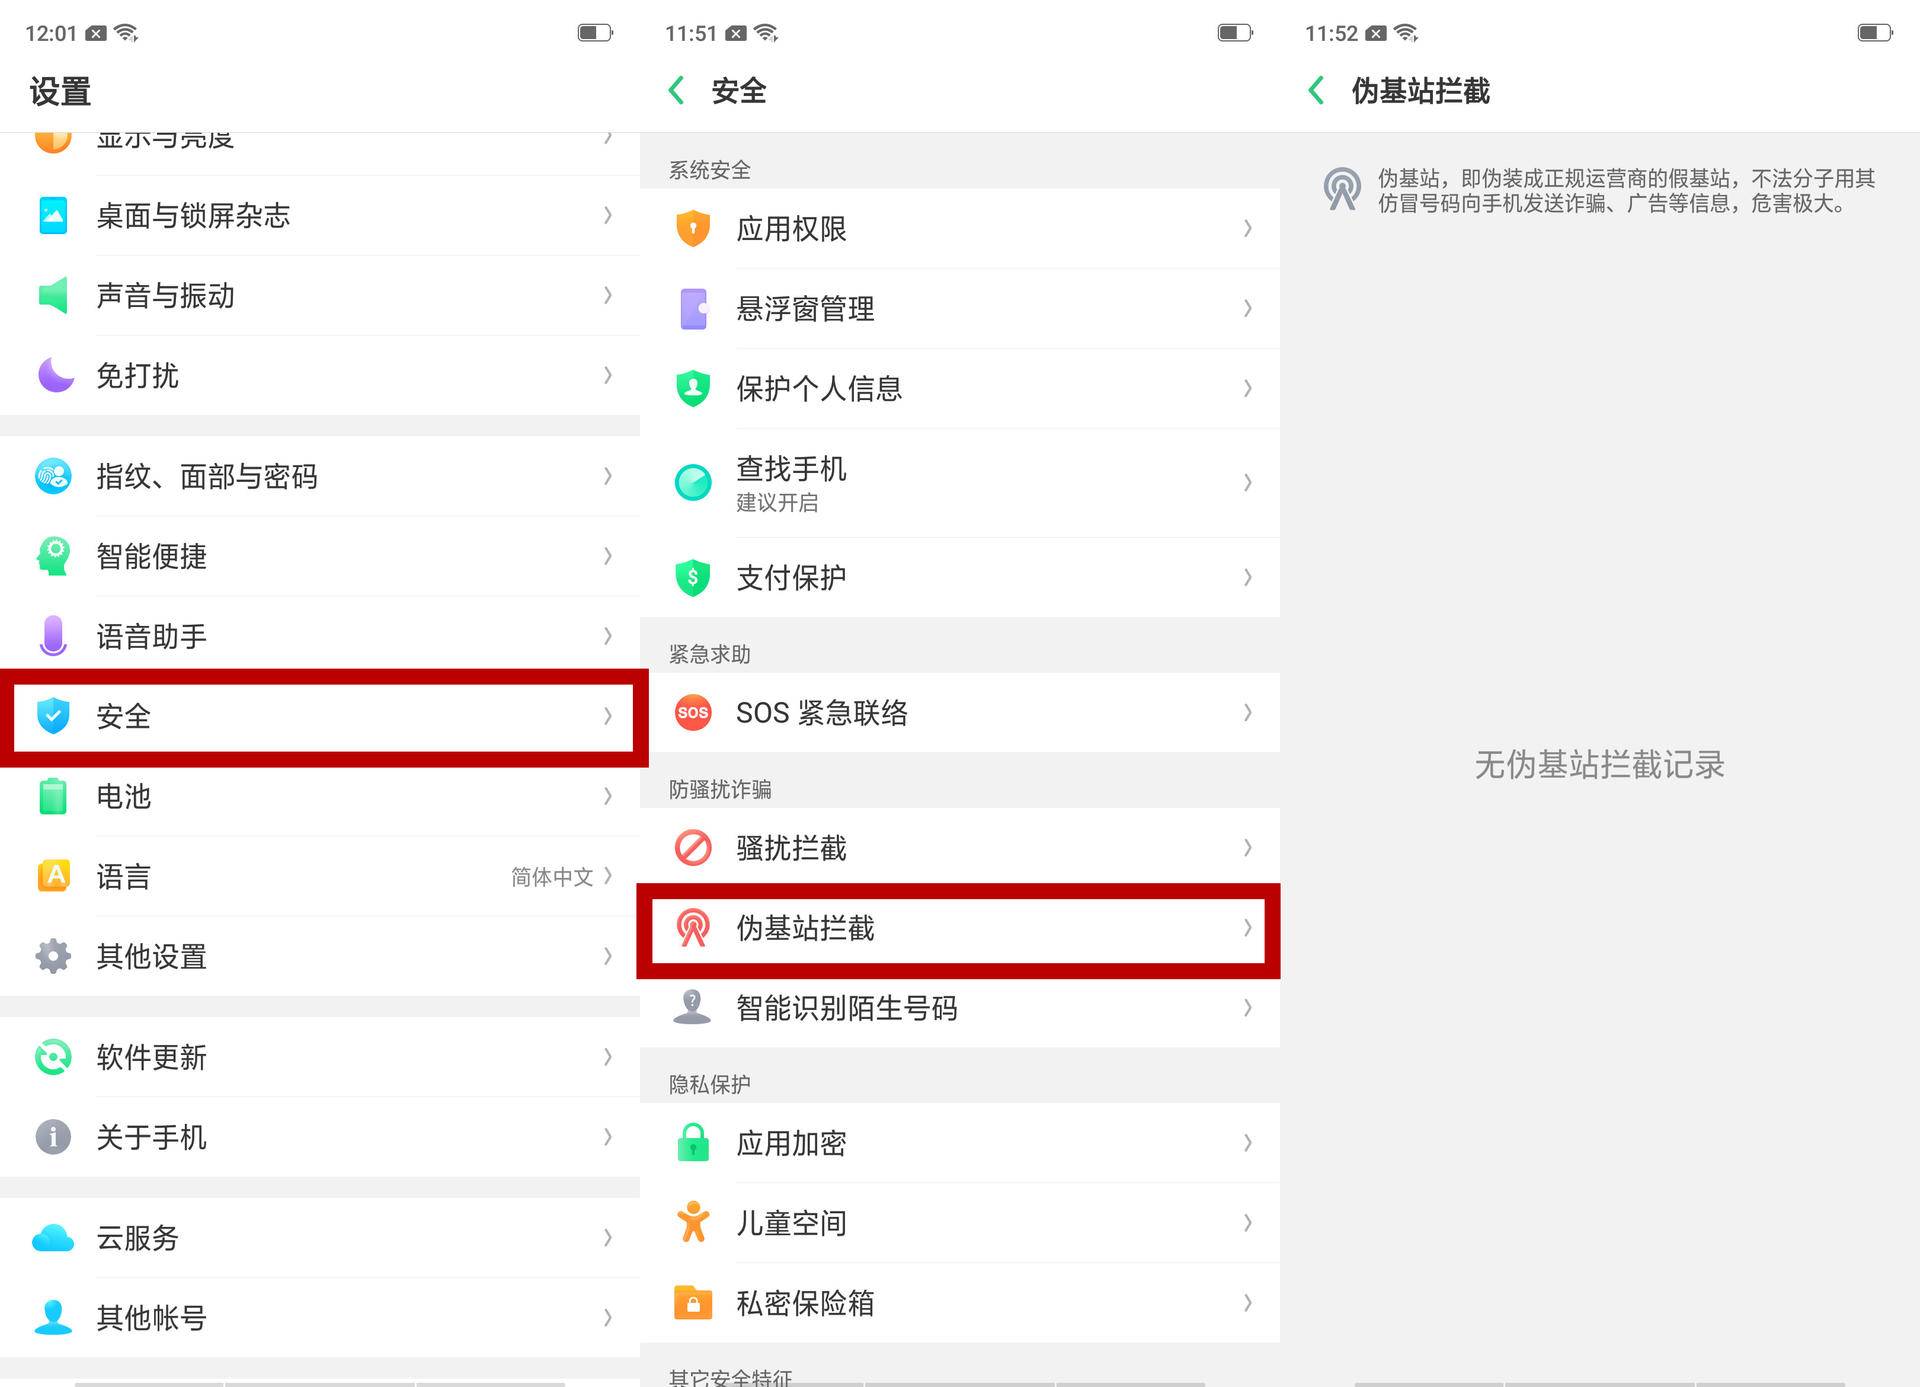Open 声音与振动 sound settings via speaker icon

(52, 296)
